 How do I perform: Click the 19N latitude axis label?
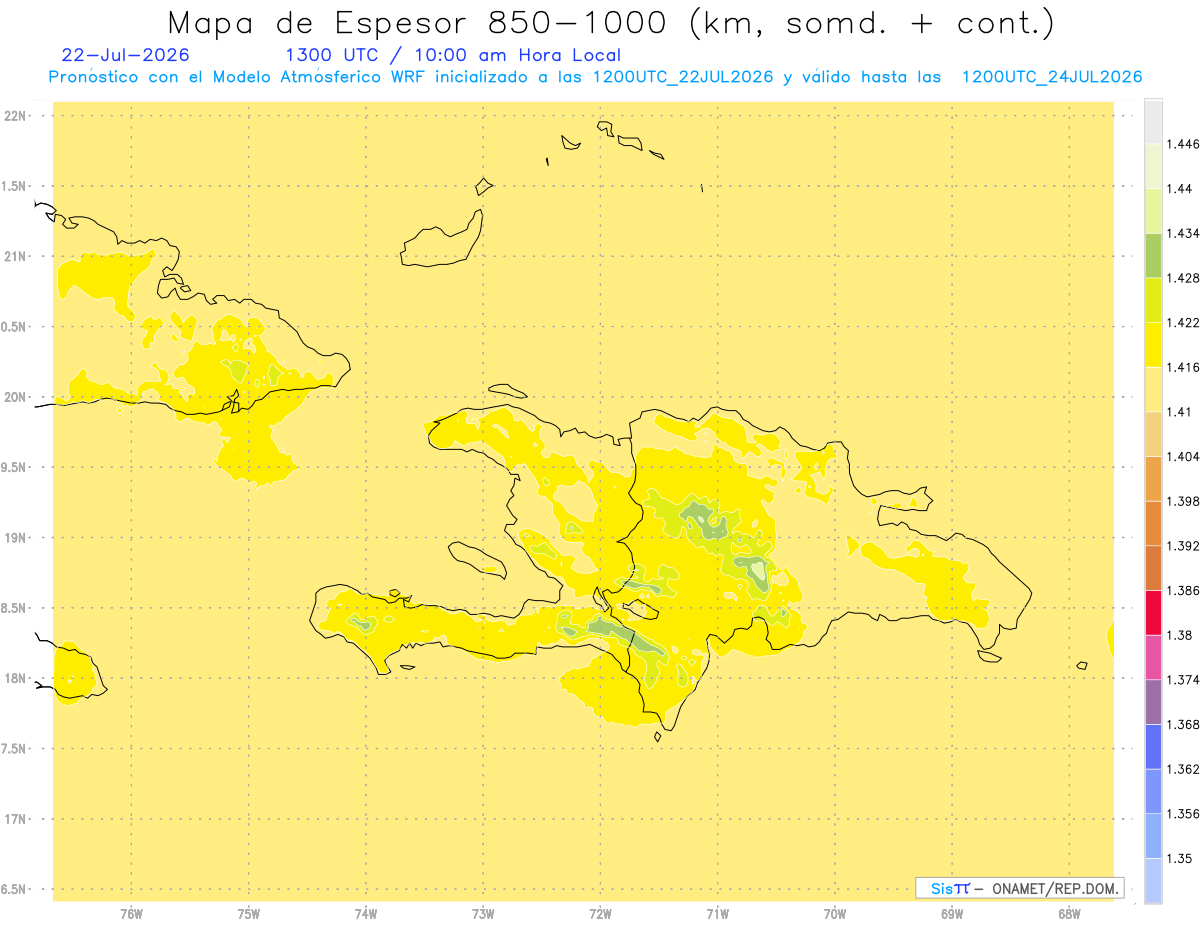point(16,538)
